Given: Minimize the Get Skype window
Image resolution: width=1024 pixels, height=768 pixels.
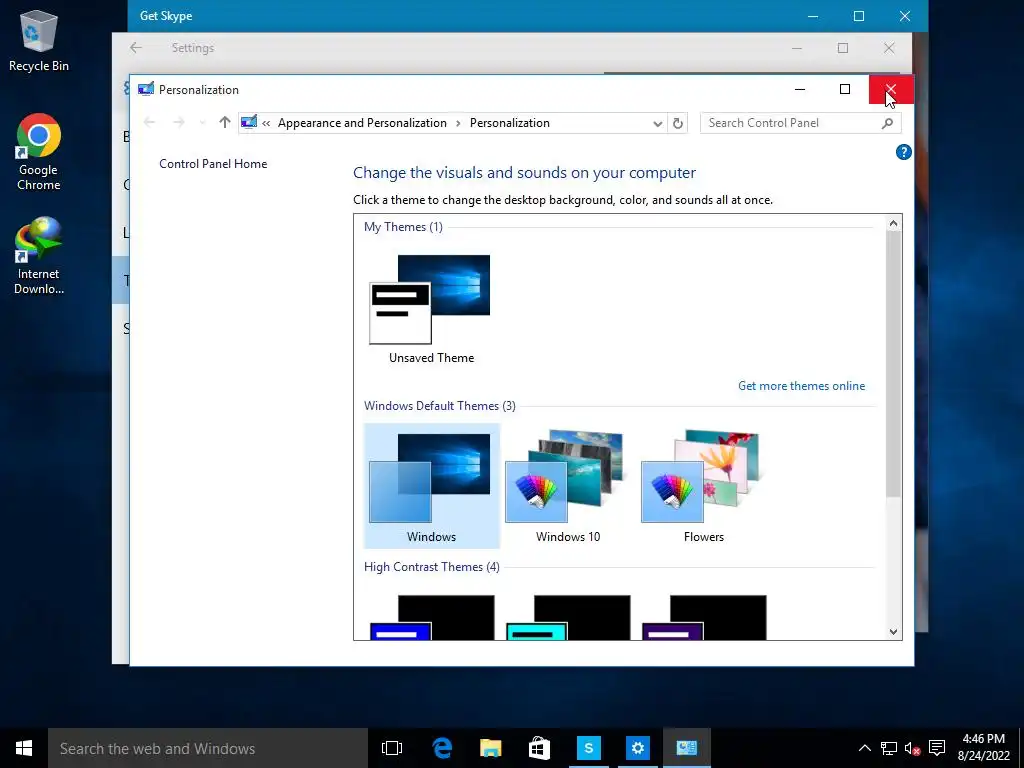Looking at the screenshot, I should coord(813,16).
